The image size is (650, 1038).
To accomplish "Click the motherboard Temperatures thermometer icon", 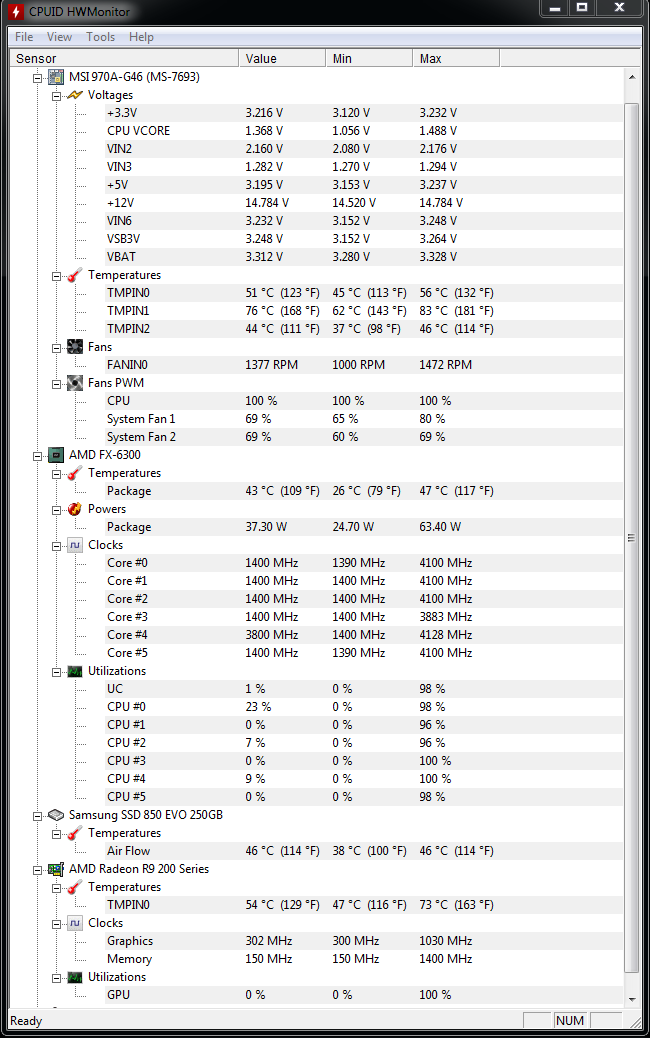I will pyautogui.click(x=75, y=275).
